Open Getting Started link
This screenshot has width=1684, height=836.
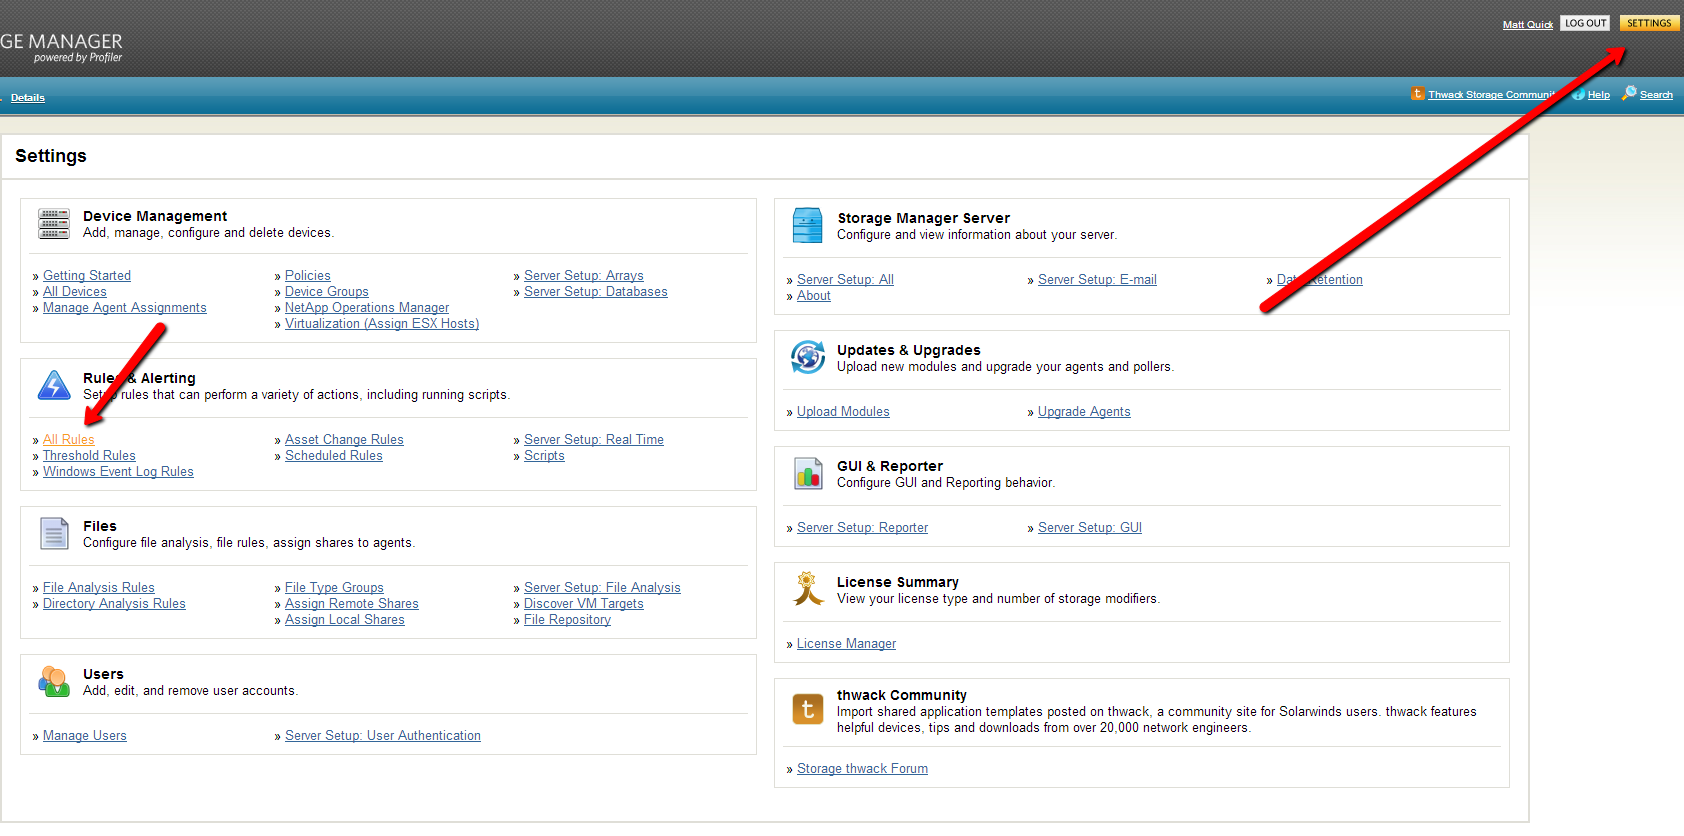87,276
